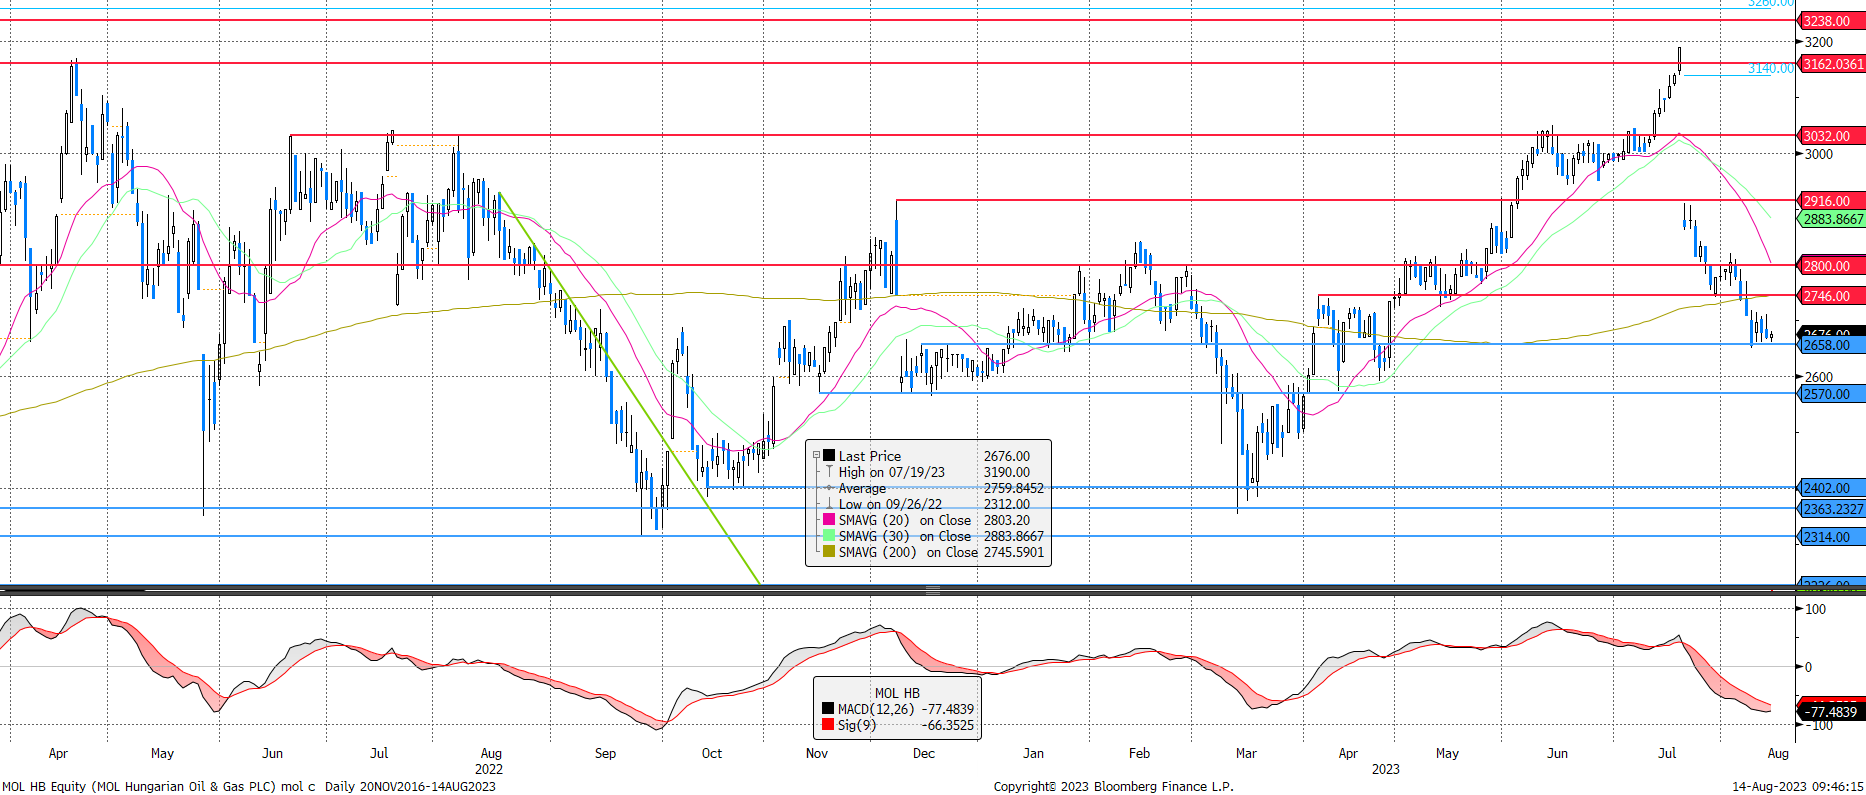Viewport: 1866px width, 795px height.
Task: Click the 100 label on MACD axis
Action: 1815,609
